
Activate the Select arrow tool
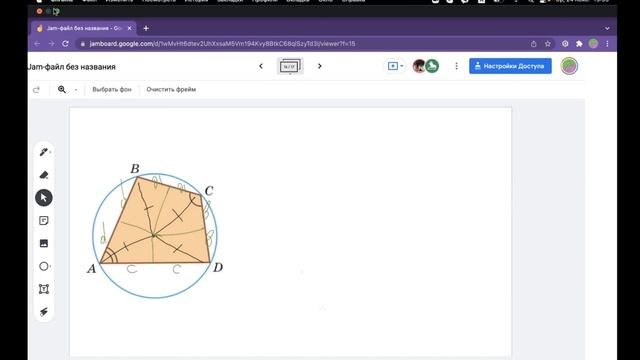click(44, 198)
